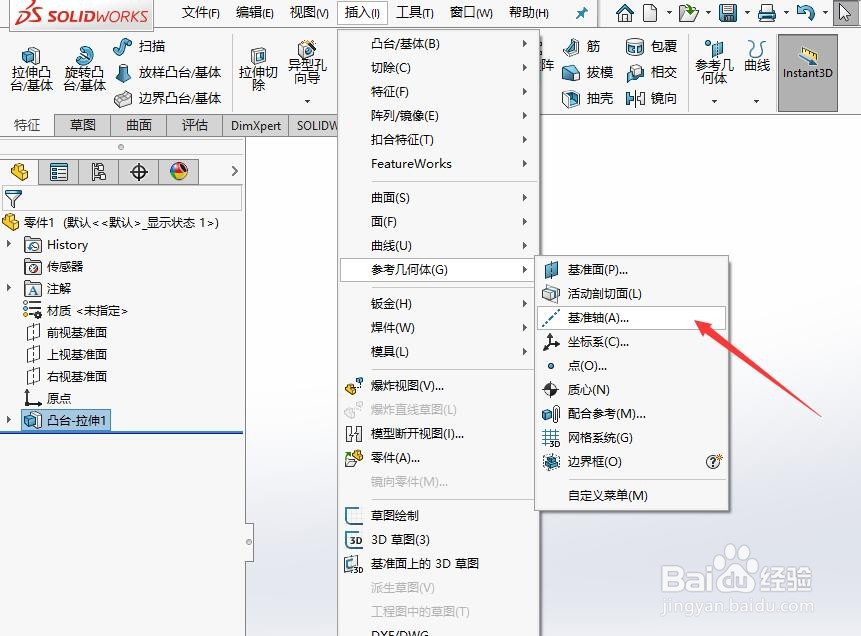This screenshot has width=861, height=636.
Task: Unpin the menu bar pushpin
Action: pos(581,13)
